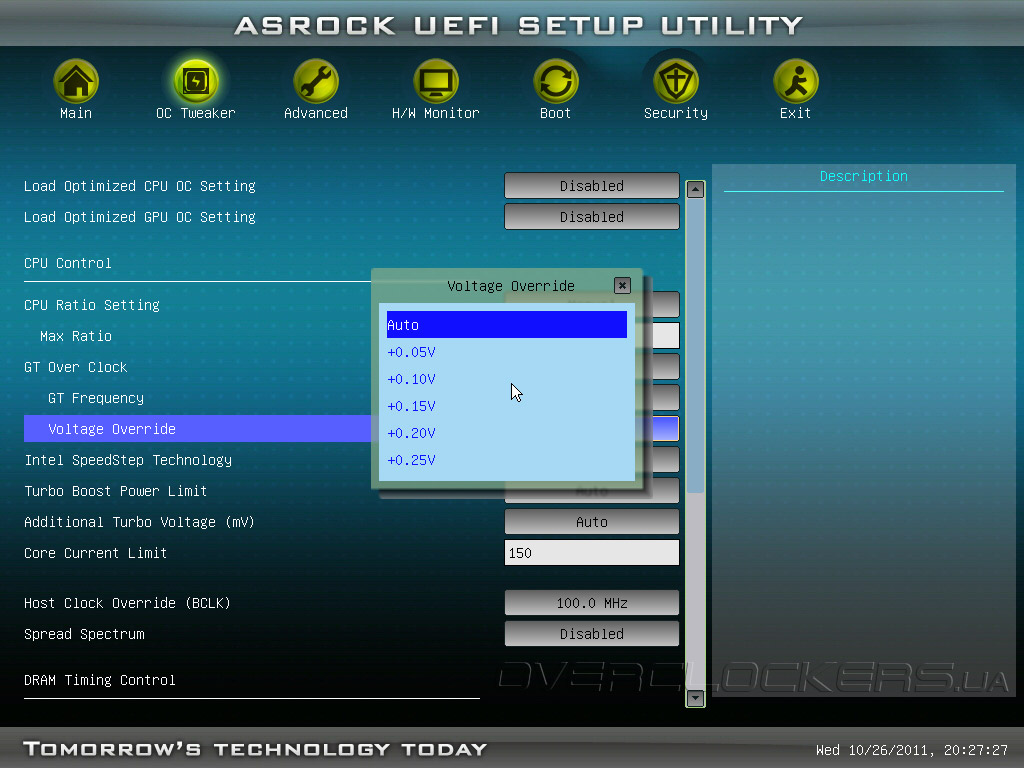The height and width of the screenshot is (768, 1024).
Task: Open the H/W Monitor screen icon
Action: 436,82
